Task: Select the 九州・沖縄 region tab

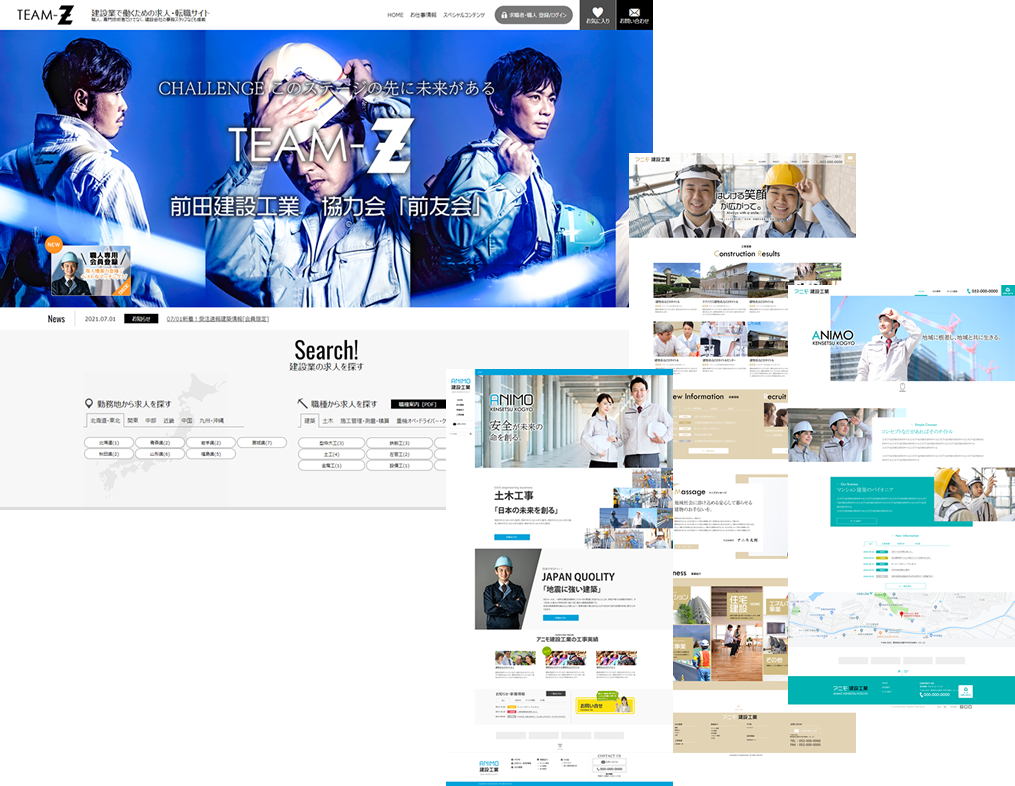Action: coord(211,421)
